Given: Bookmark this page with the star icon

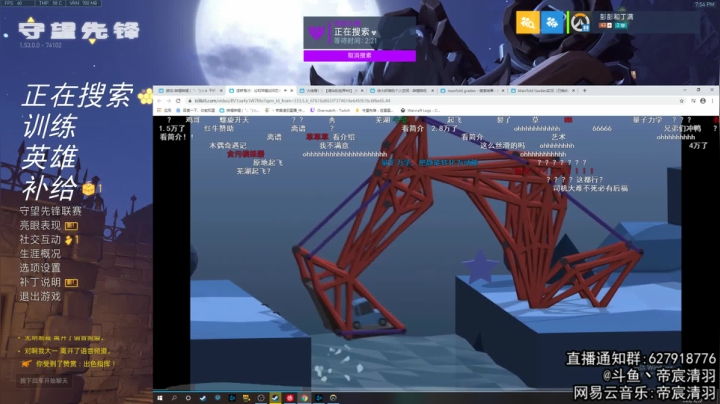Looking at the screenshot, I should [x=682, y=101].
